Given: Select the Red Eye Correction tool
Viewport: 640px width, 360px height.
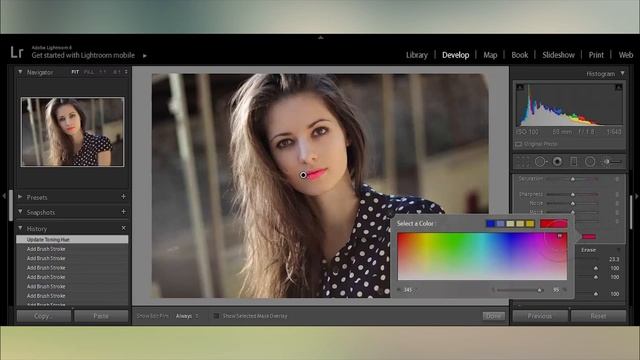Looking at the screenshot, I should (x=557, y=162).
